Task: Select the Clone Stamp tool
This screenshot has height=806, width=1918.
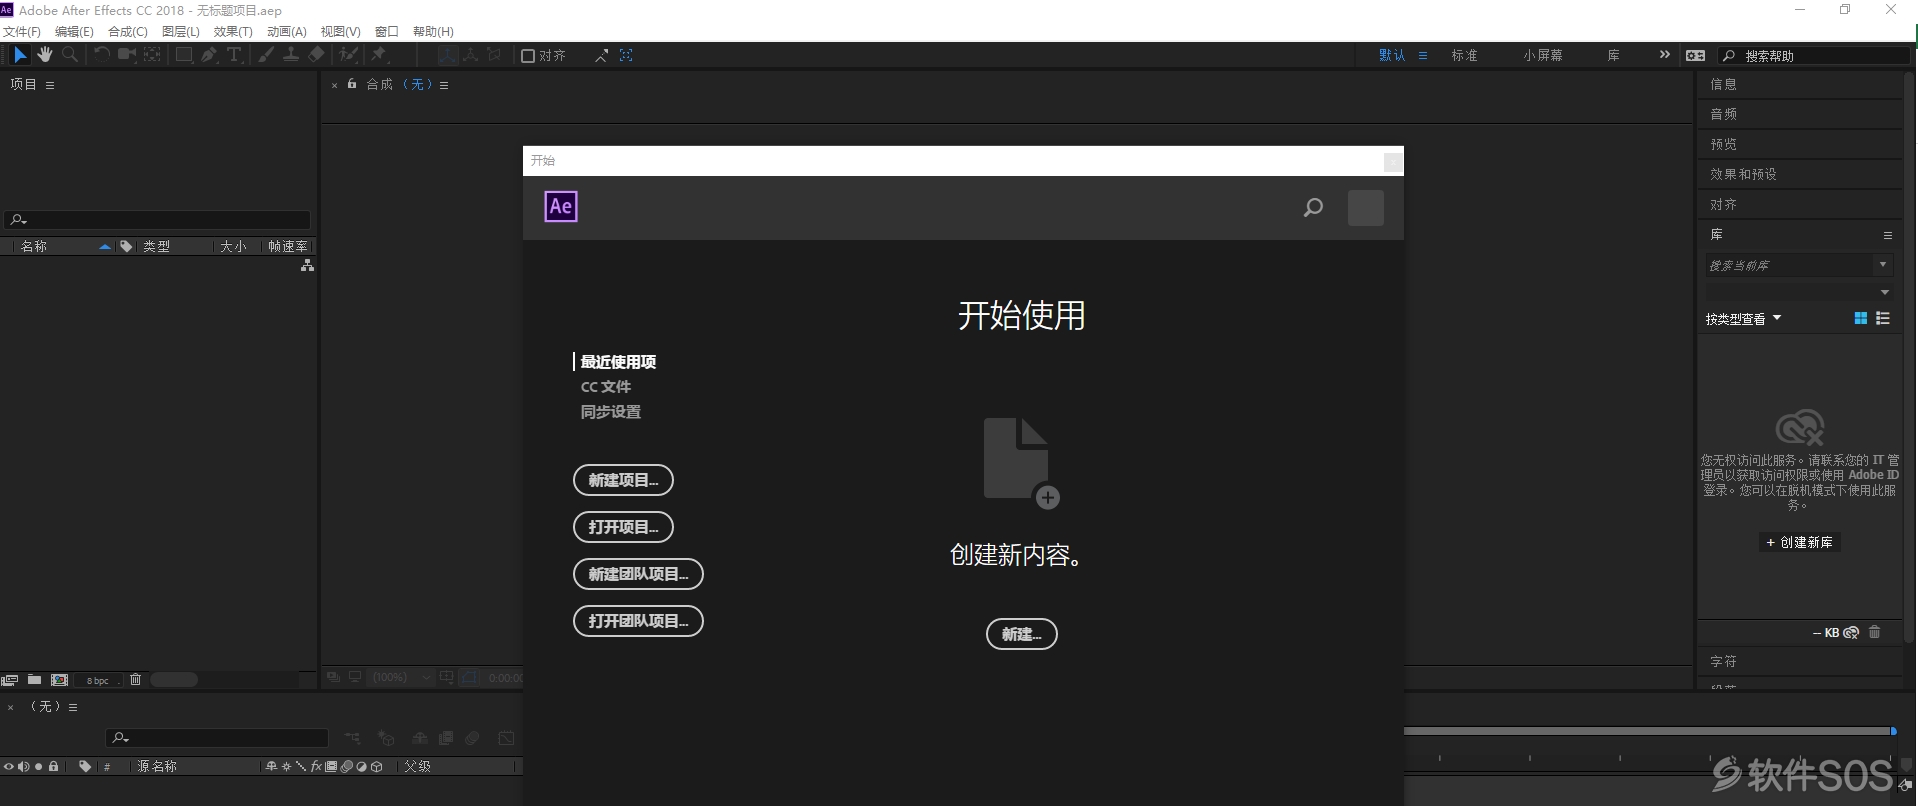Action: [x=291, y=55]
